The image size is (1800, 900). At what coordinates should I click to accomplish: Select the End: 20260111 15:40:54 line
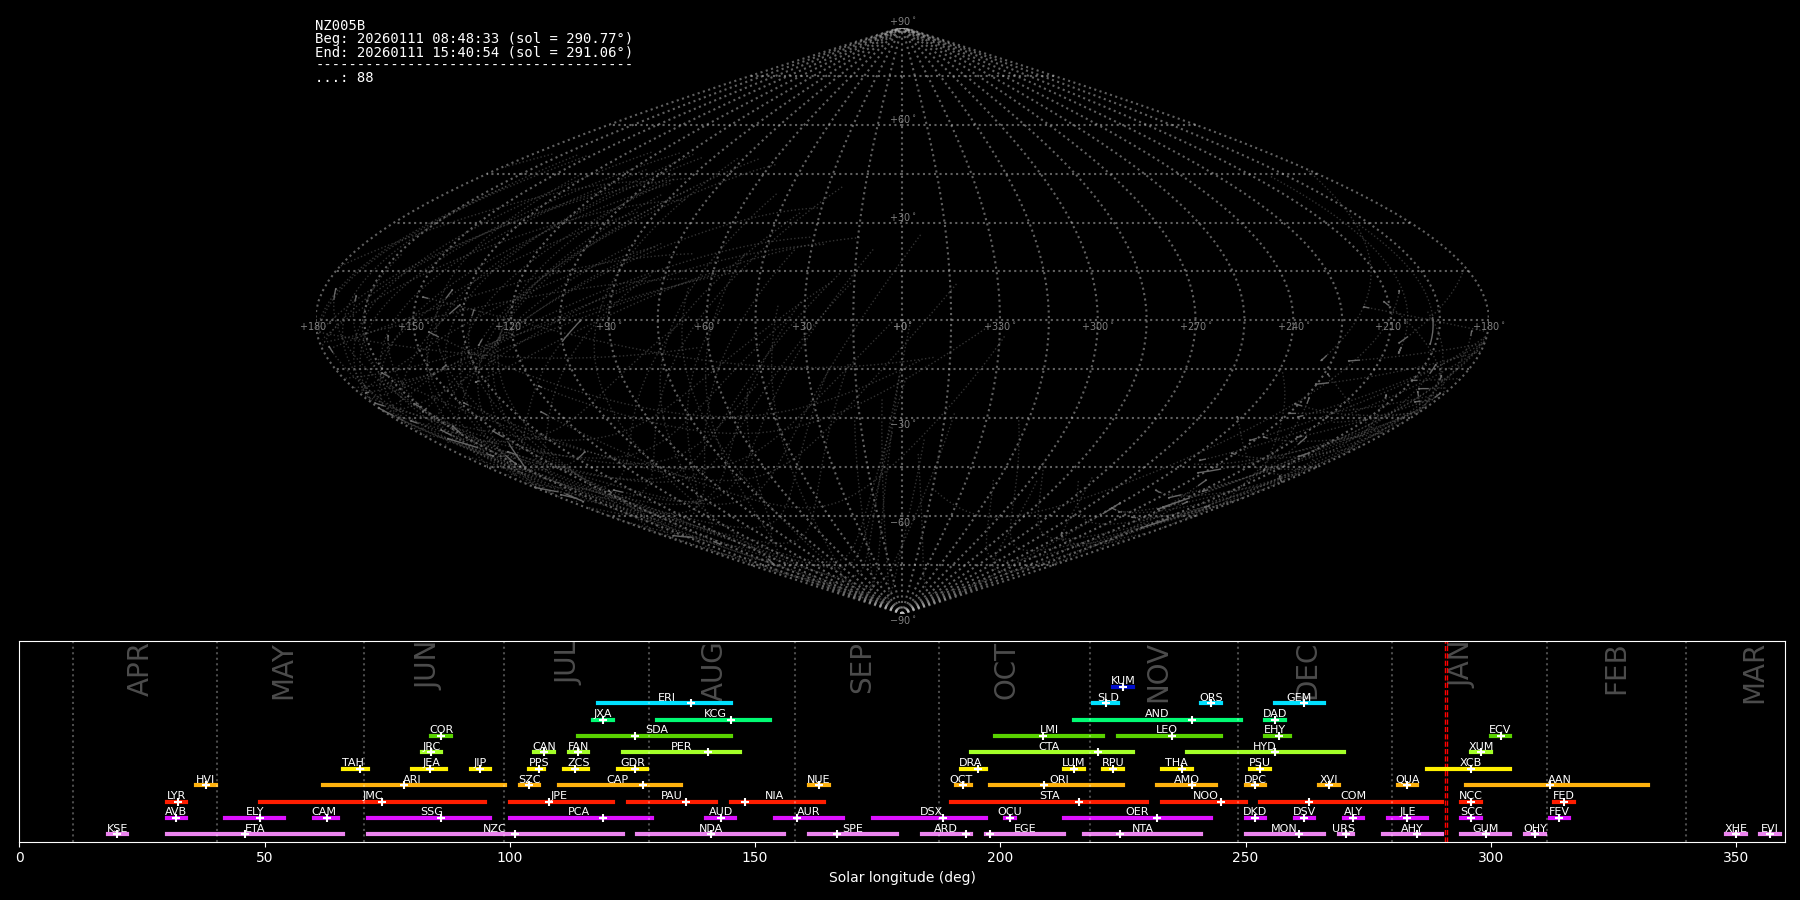tap(474, 53)
